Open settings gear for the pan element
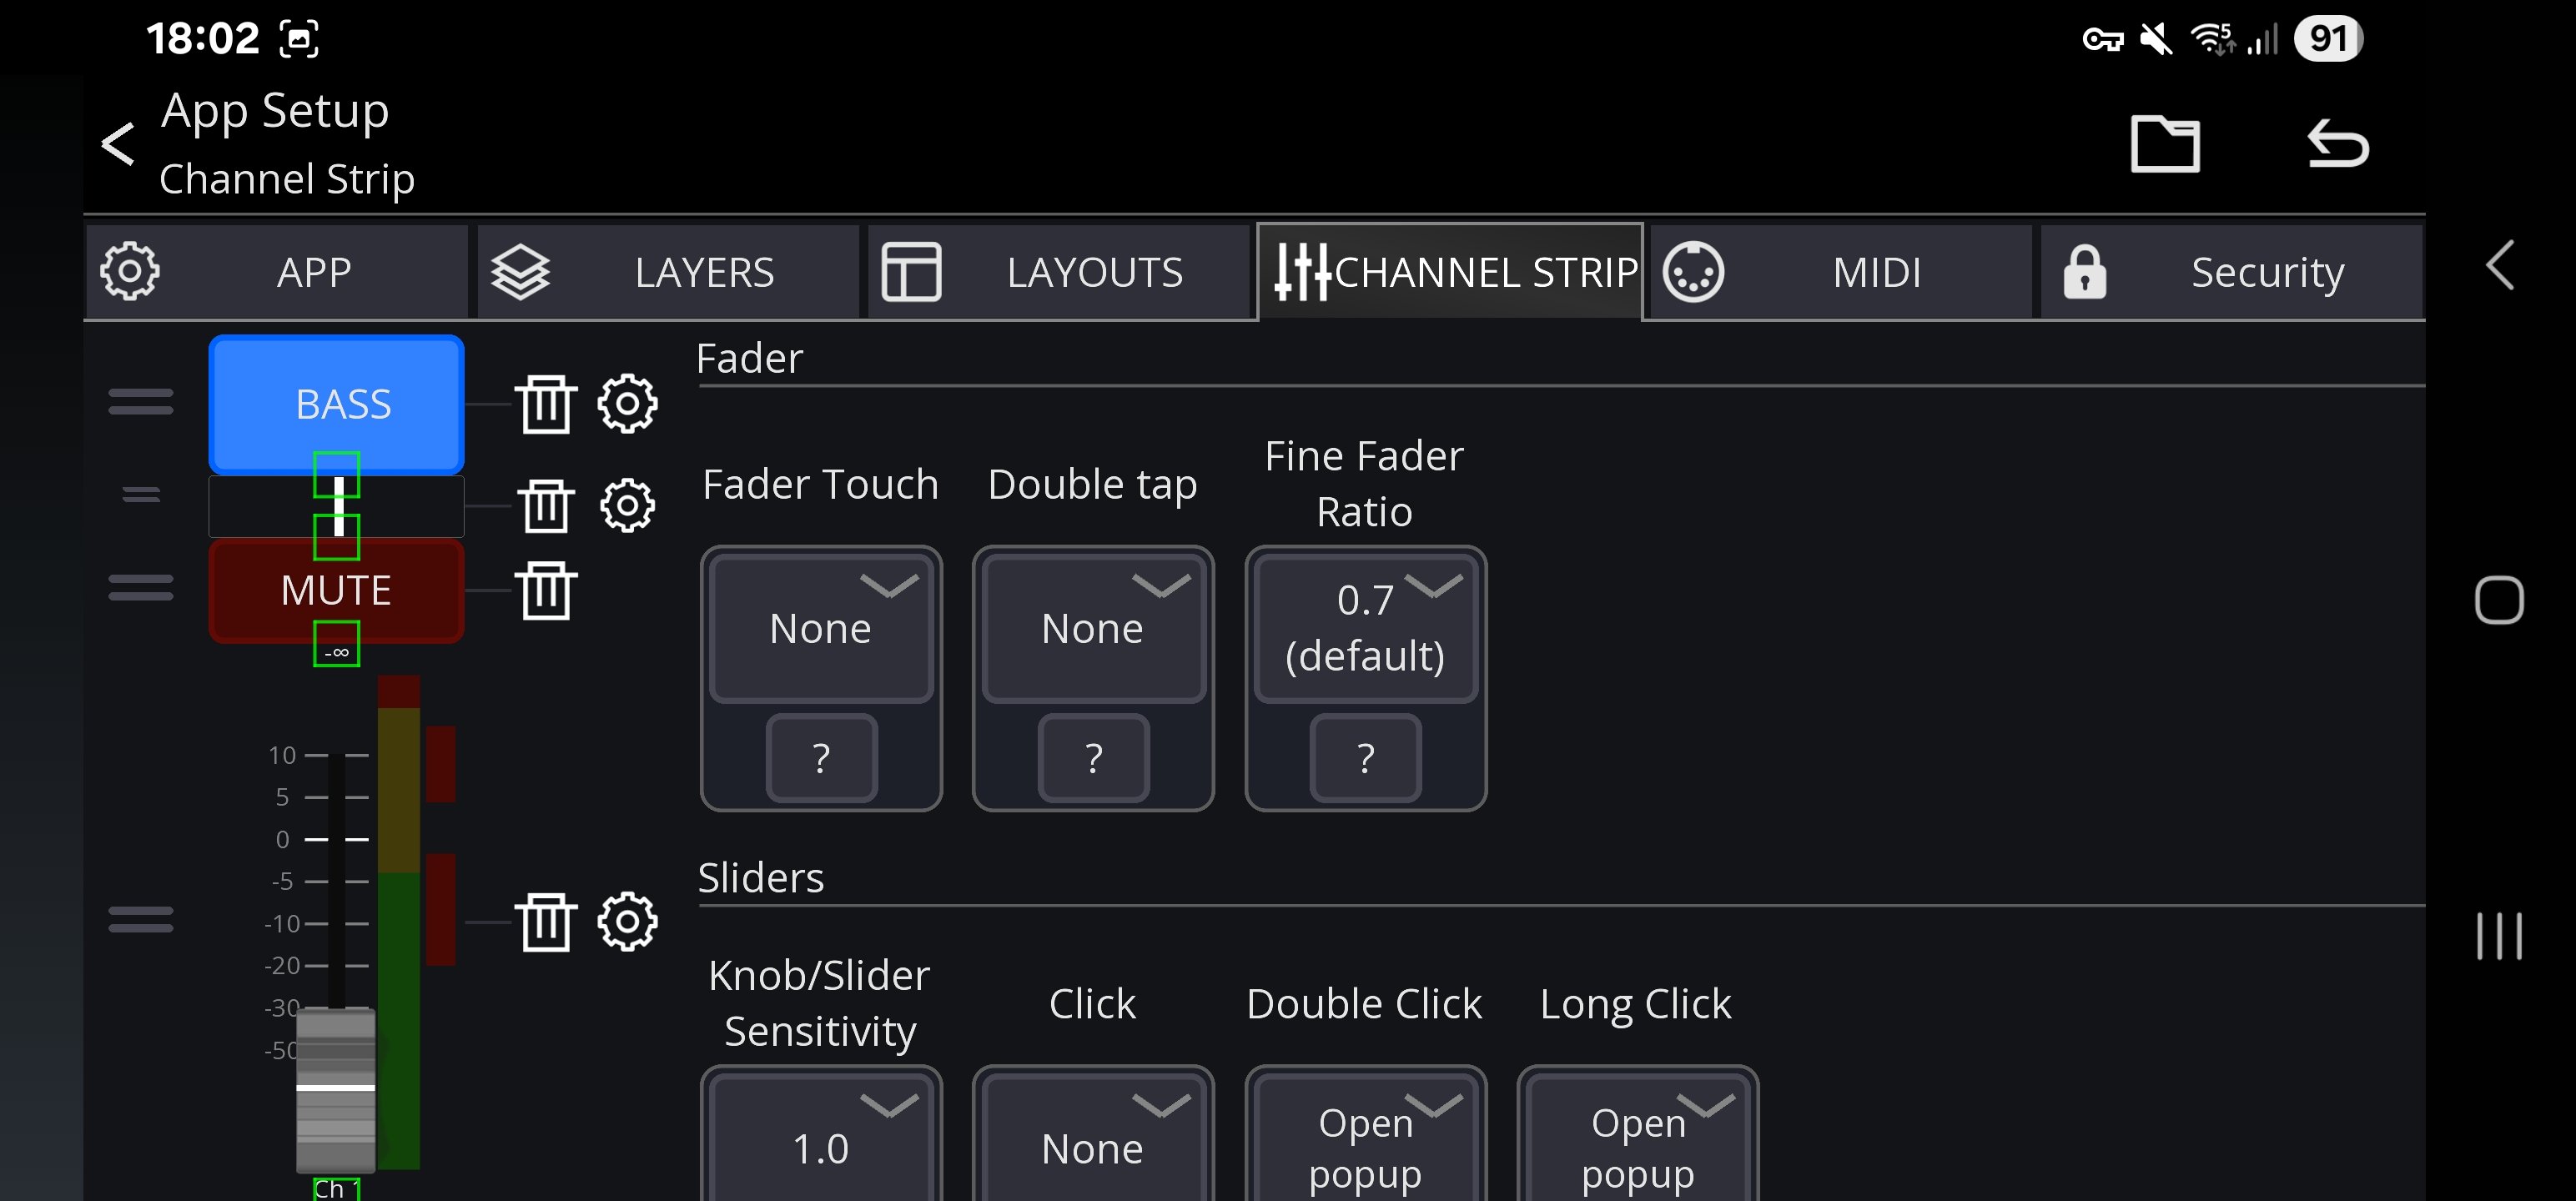Image resolution: width=2576 pixels, height=1201 pixels. [x=627, y=505]
